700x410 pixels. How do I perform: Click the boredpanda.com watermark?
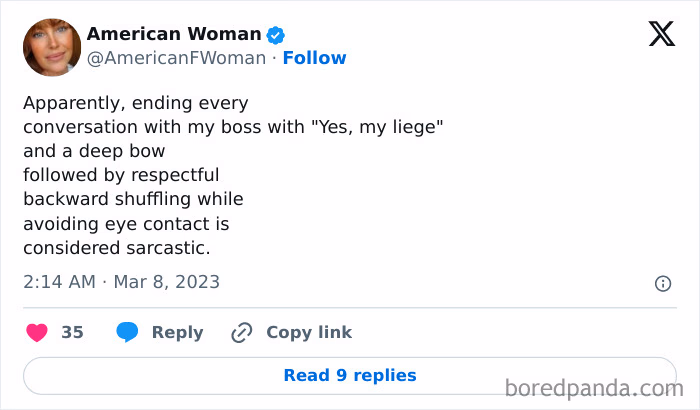[594, 388]
